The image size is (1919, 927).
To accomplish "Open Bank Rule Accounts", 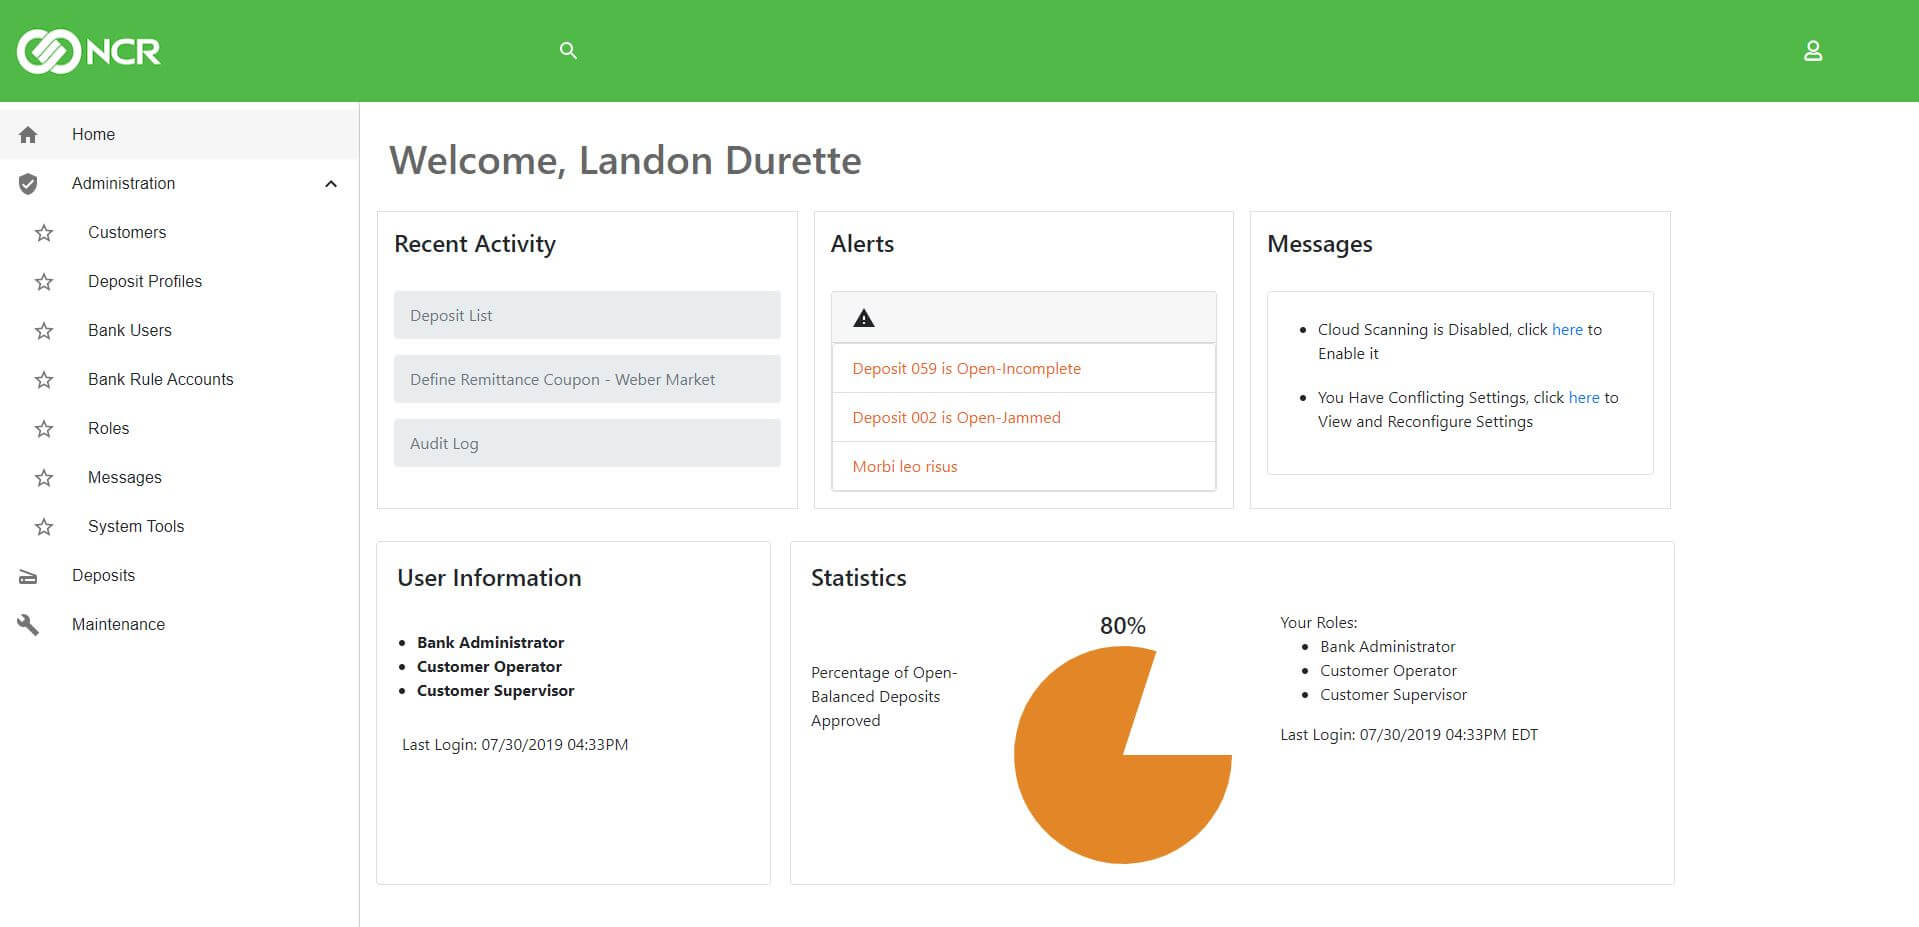I will [160, 379].
